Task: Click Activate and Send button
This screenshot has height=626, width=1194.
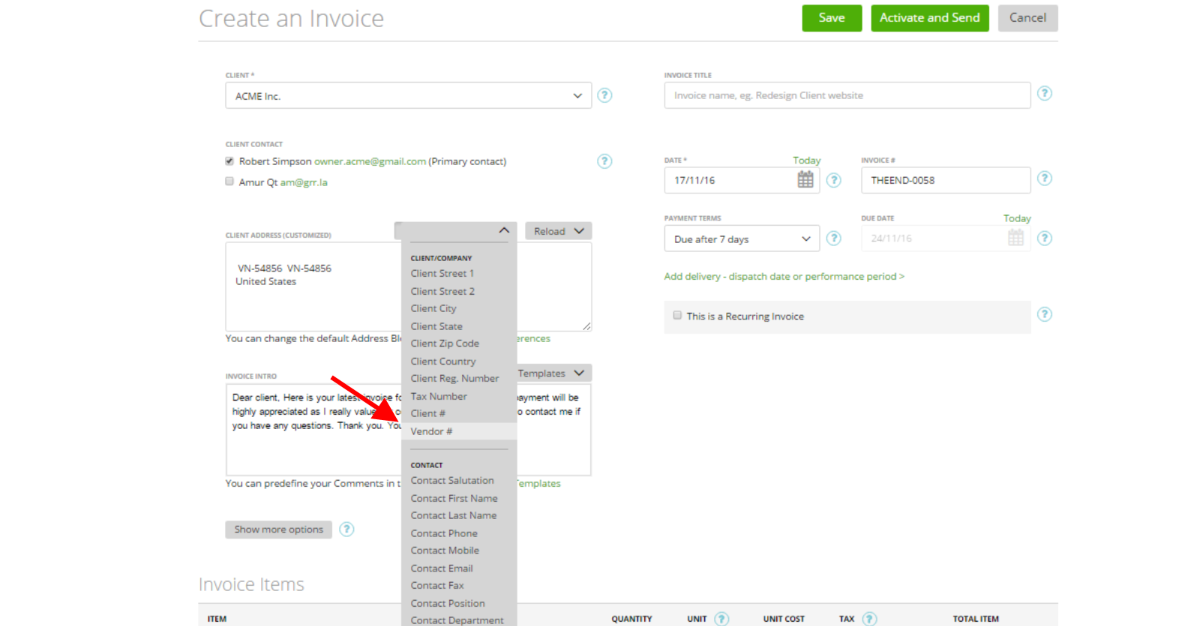Action: click(930, 18)
